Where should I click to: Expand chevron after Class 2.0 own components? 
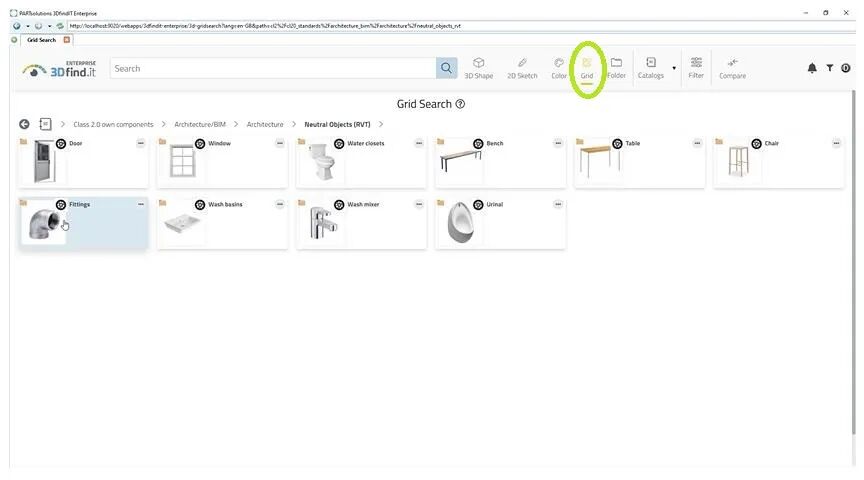(x=164, y=124)
